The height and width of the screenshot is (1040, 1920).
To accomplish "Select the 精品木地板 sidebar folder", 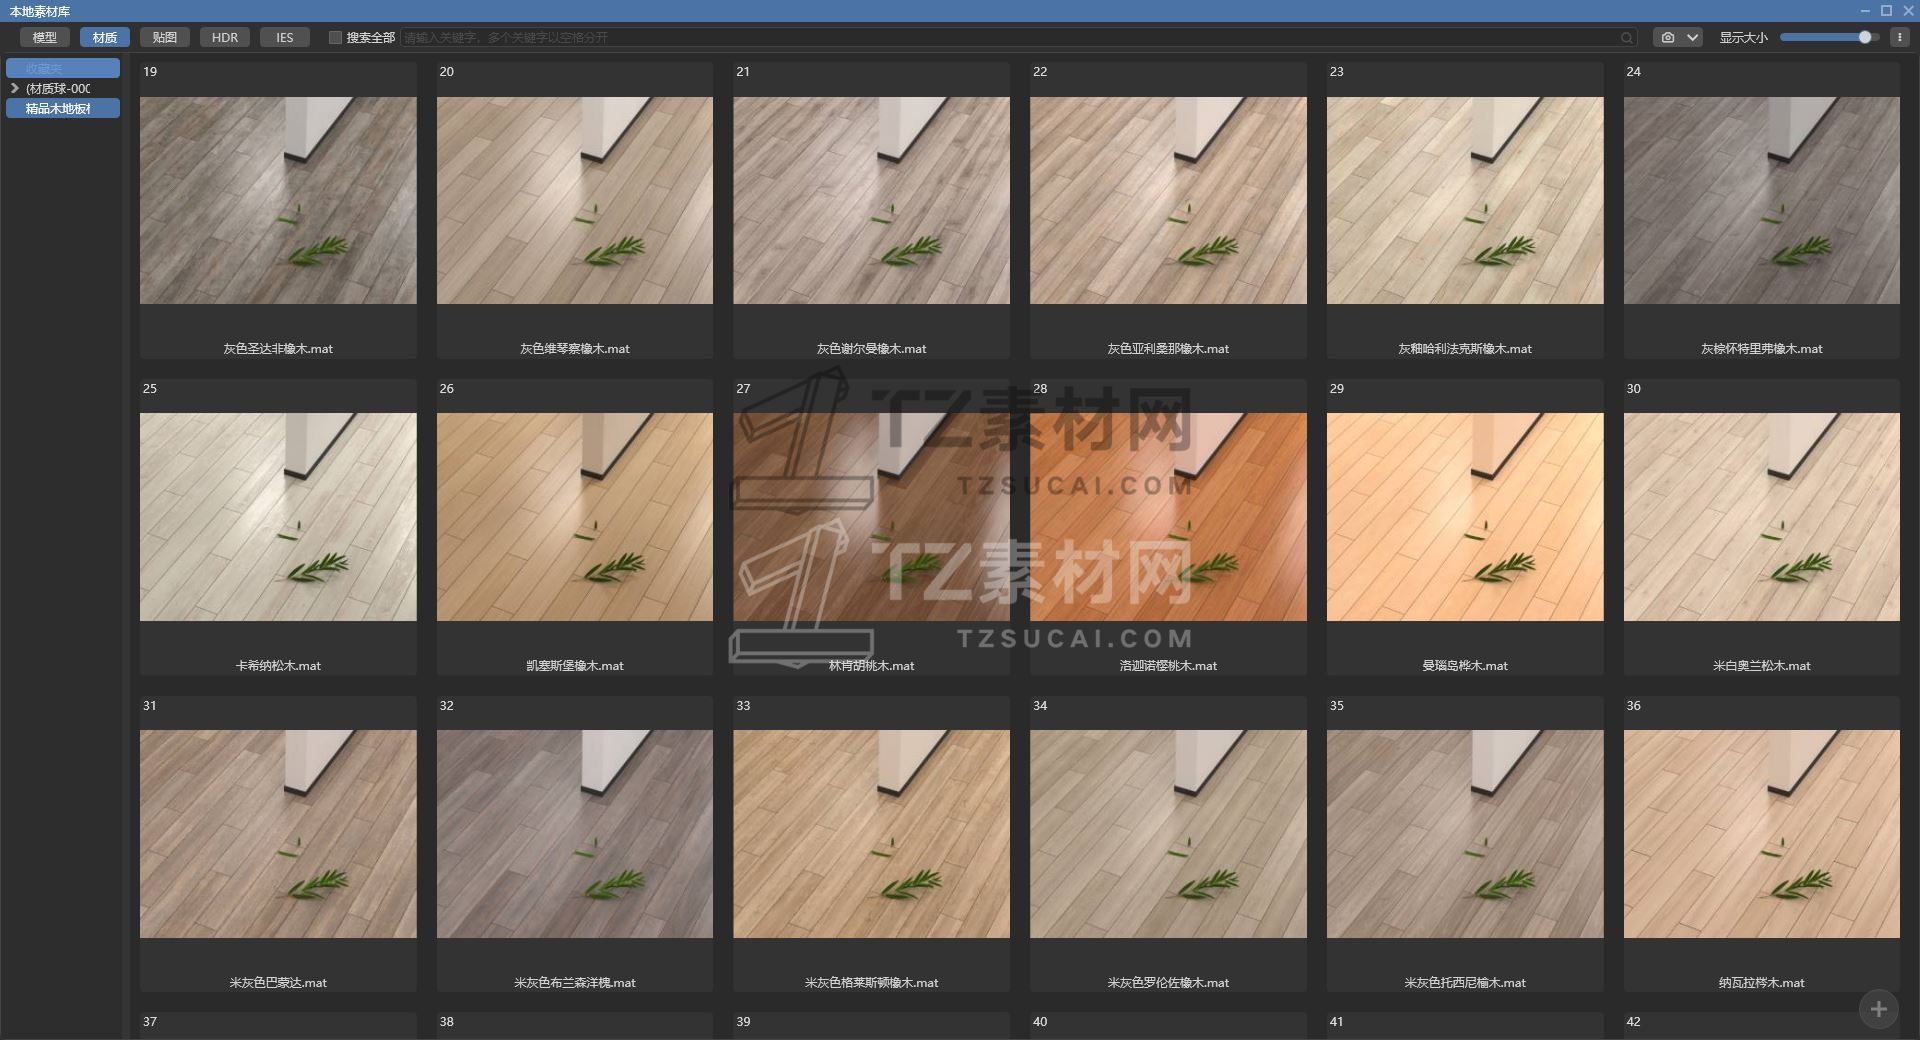I will [x=63, y=108].
